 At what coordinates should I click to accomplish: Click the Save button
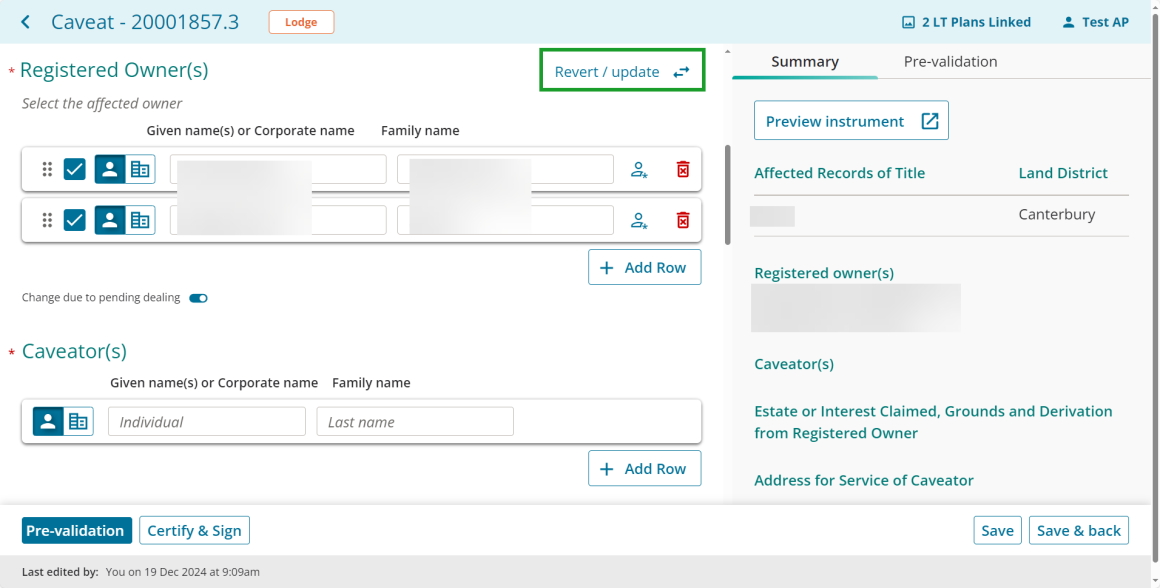coord(997,530)
